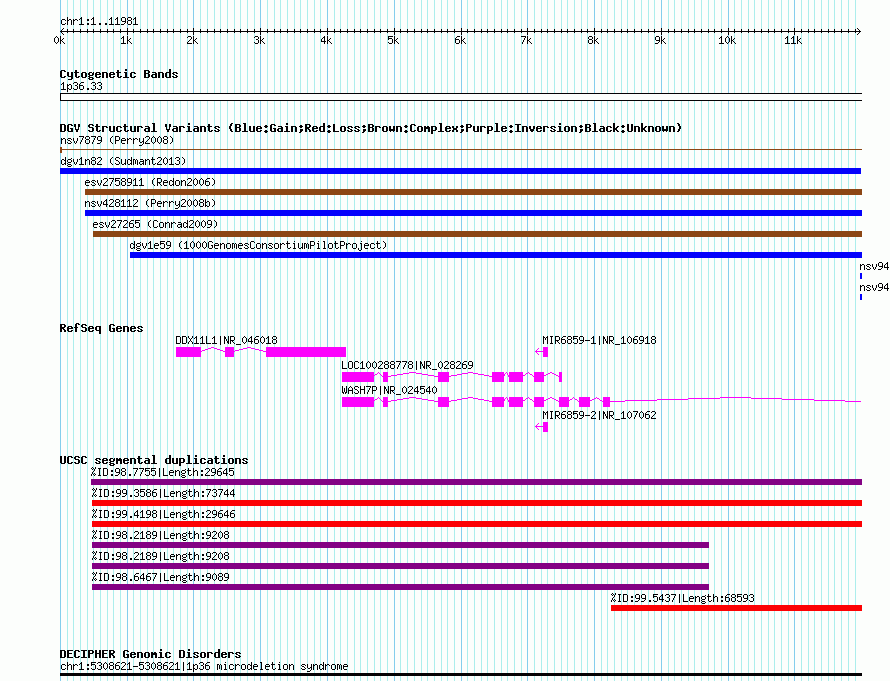Image resolution: width=890 pixels, height=681 pixels.
Task: Click the 2k ruler tick label
Action: click(x=192, y=40)
